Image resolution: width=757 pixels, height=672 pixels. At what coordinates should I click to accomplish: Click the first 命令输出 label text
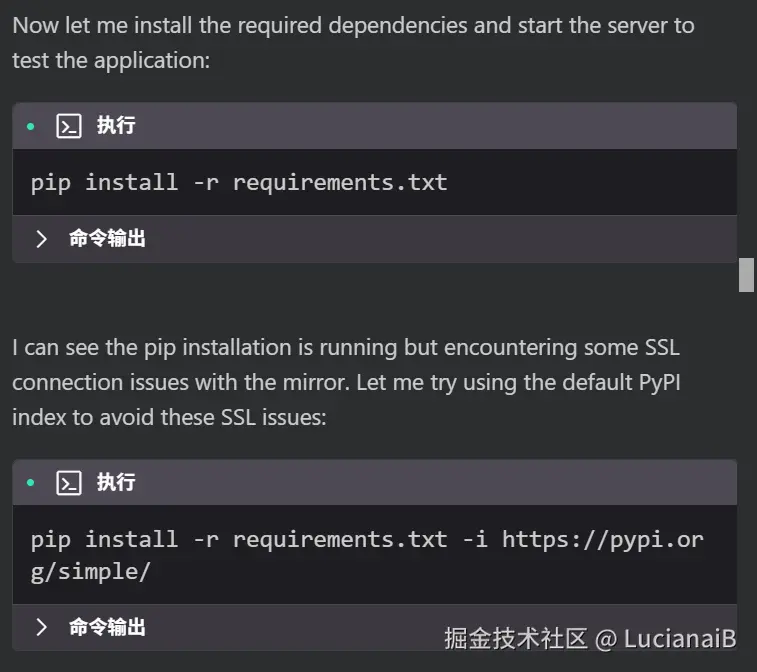107,239
